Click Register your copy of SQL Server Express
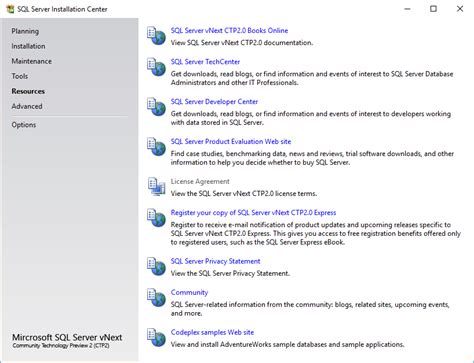The width and height of the screenshot is (474, 363). pos(253,213)
